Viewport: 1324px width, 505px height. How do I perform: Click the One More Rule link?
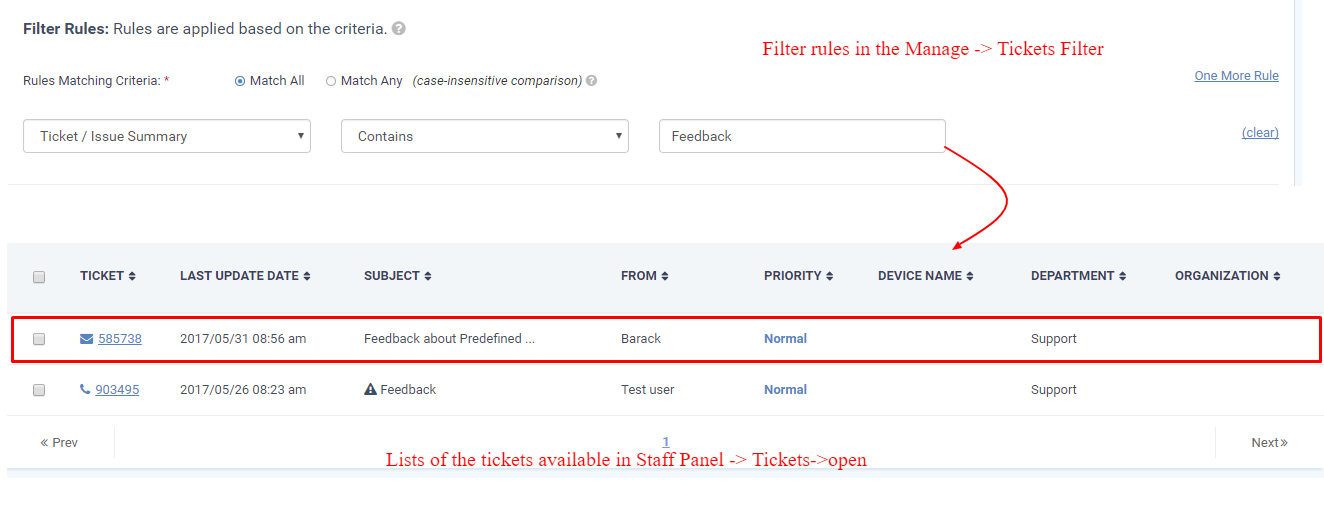click(1236, 76)
